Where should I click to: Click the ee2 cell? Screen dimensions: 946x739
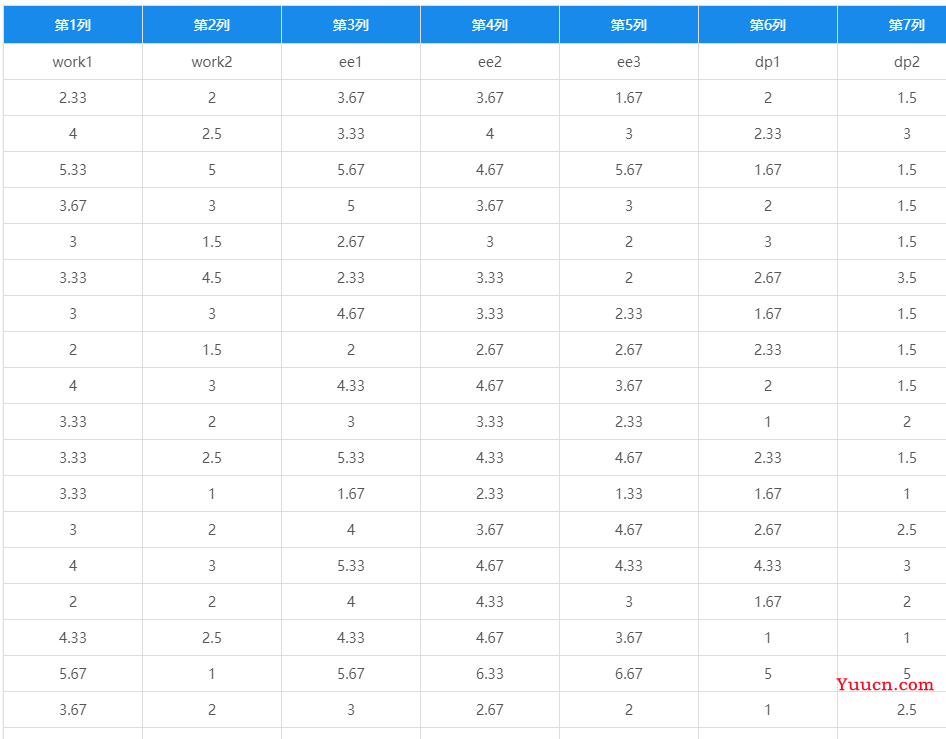coord(490,62)
